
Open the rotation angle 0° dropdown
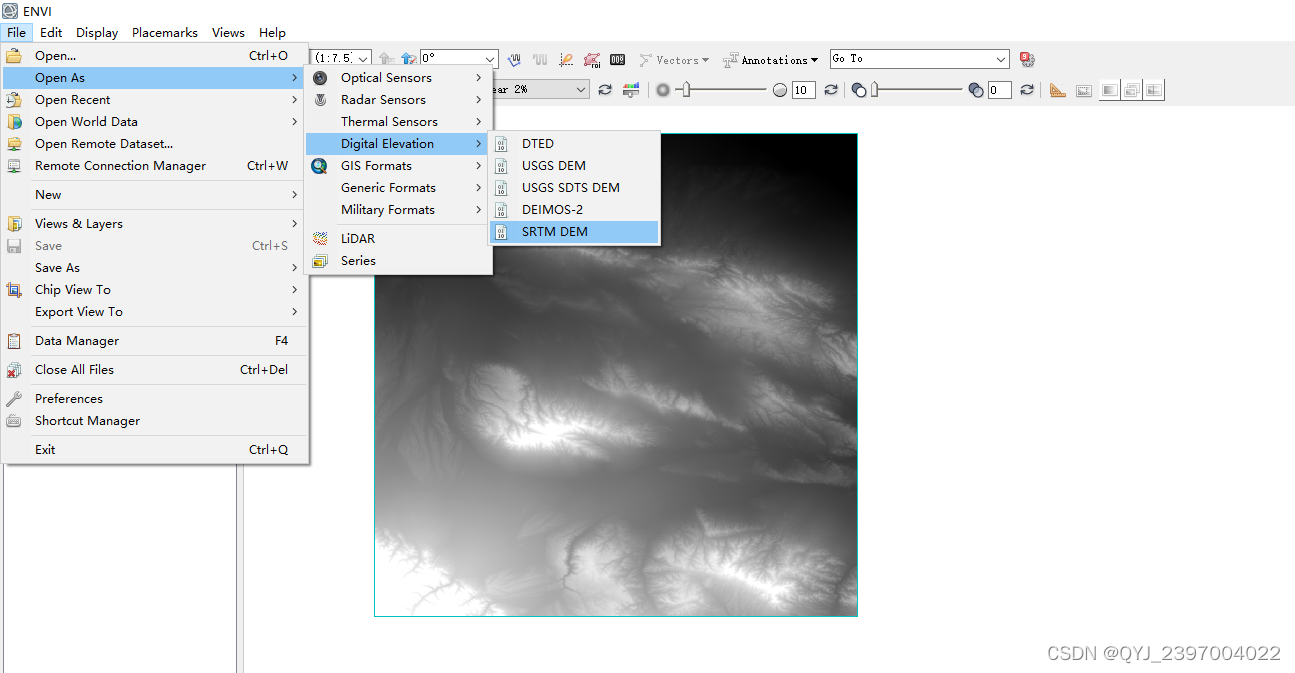pos(489,59)
